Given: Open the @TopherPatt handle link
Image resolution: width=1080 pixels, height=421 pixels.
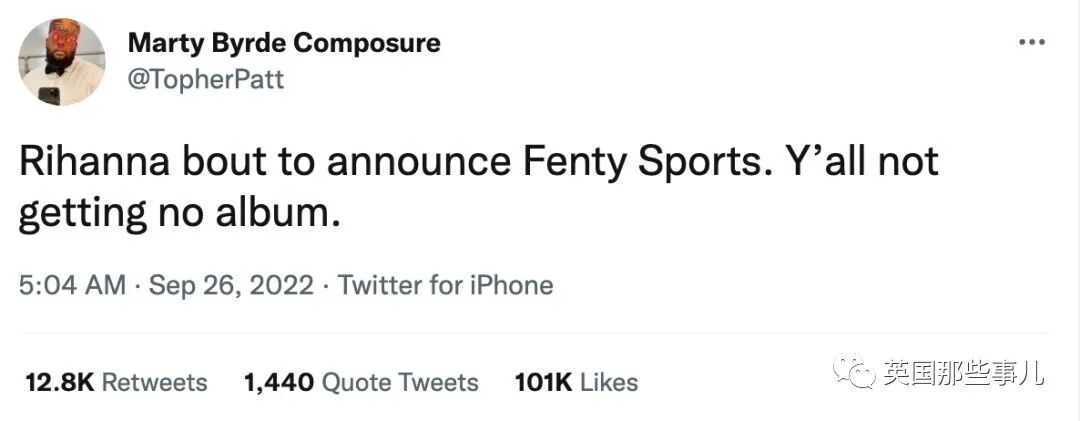Looking at the screenshot, I should click(206, 80).
